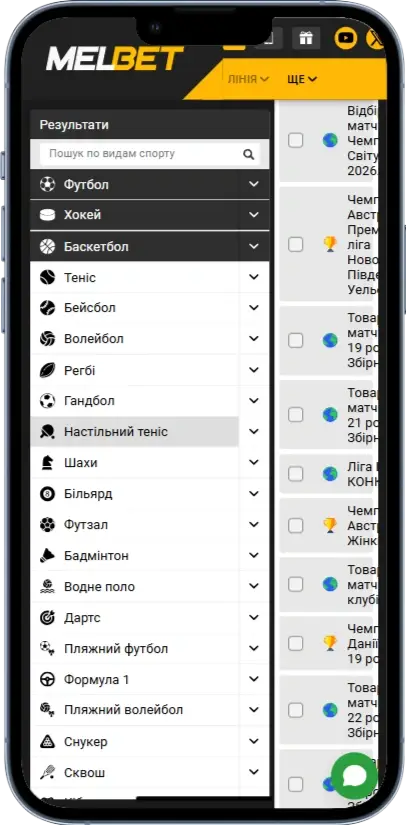Tick the first checkbox in the championship list

tap(296, 140)
